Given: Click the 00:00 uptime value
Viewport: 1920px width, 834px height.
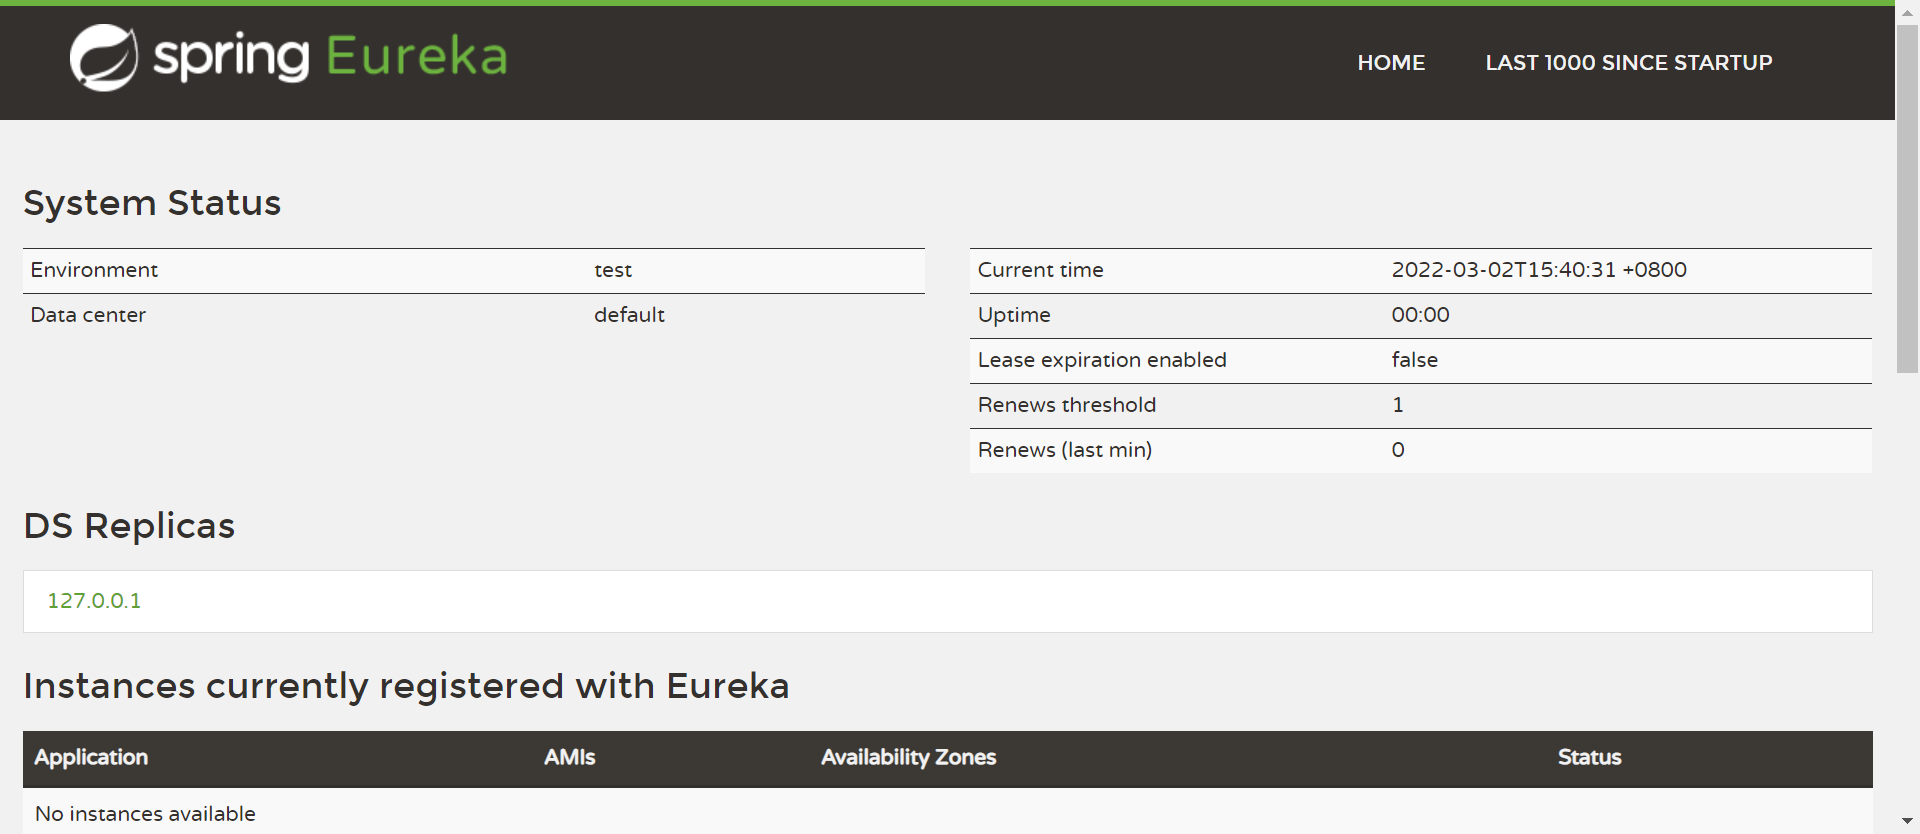Looking at the screenshot, I should tap(1420, 315).
